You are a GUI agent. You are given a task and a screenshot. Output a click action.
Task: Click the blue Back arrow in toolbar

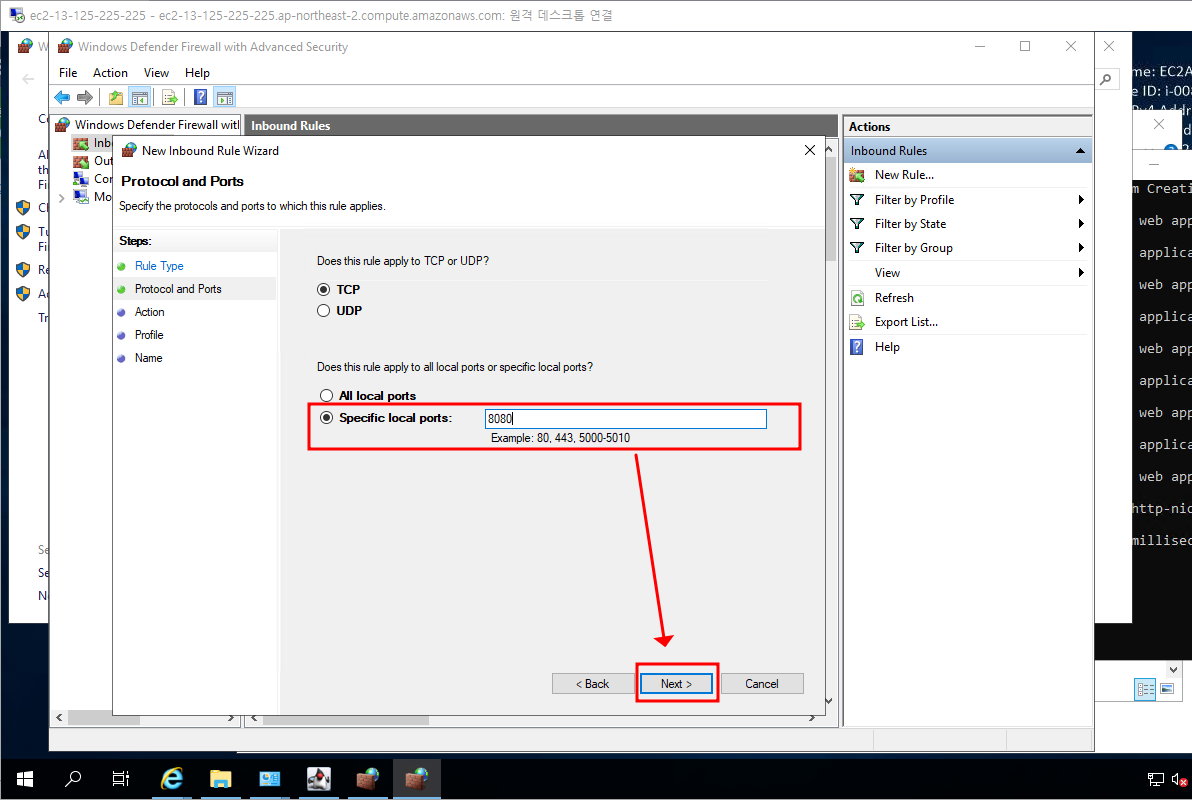click(x=62, y=97)
